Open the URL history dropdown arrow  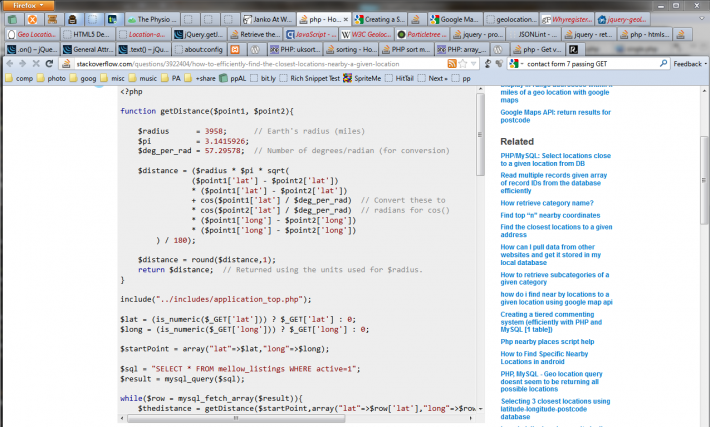473,64
